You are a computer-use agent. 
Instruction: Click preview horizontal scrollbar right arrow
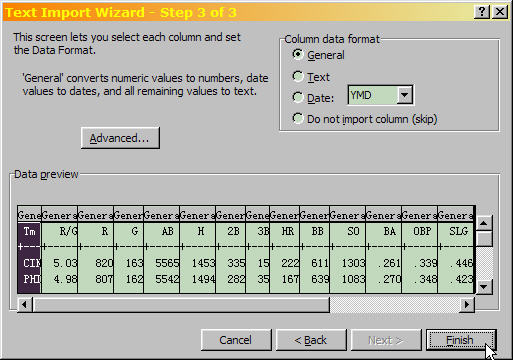(467, 304)
